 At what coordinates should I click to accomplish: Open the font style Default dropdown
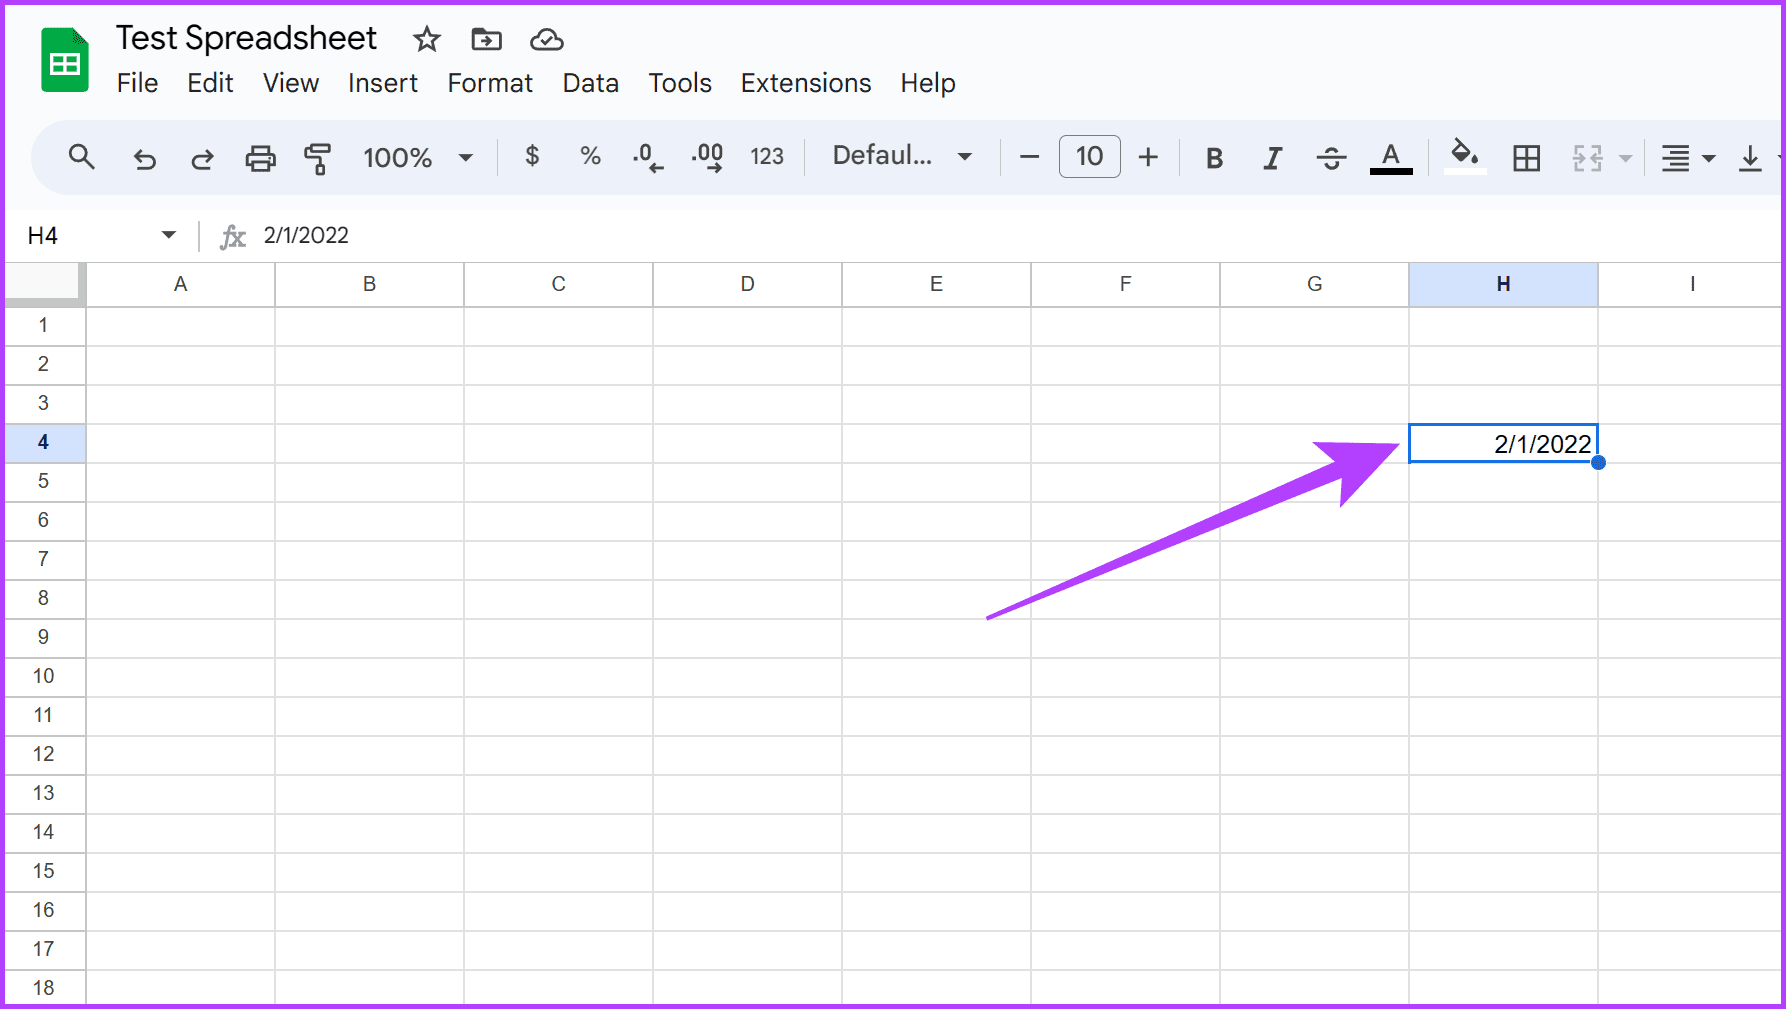(898, 156)
